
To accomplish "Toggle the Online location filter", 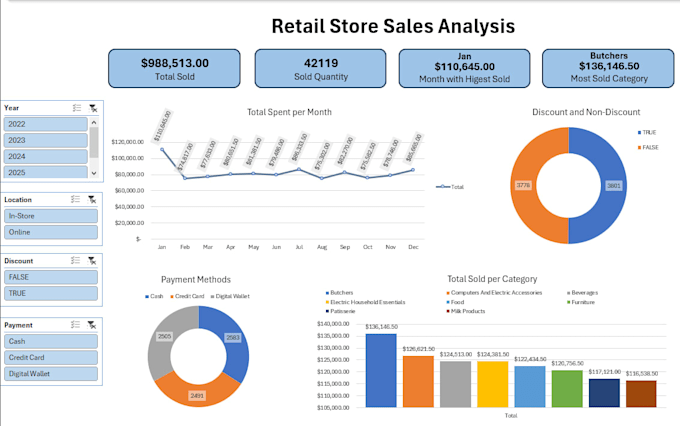I will coord(51,232).
